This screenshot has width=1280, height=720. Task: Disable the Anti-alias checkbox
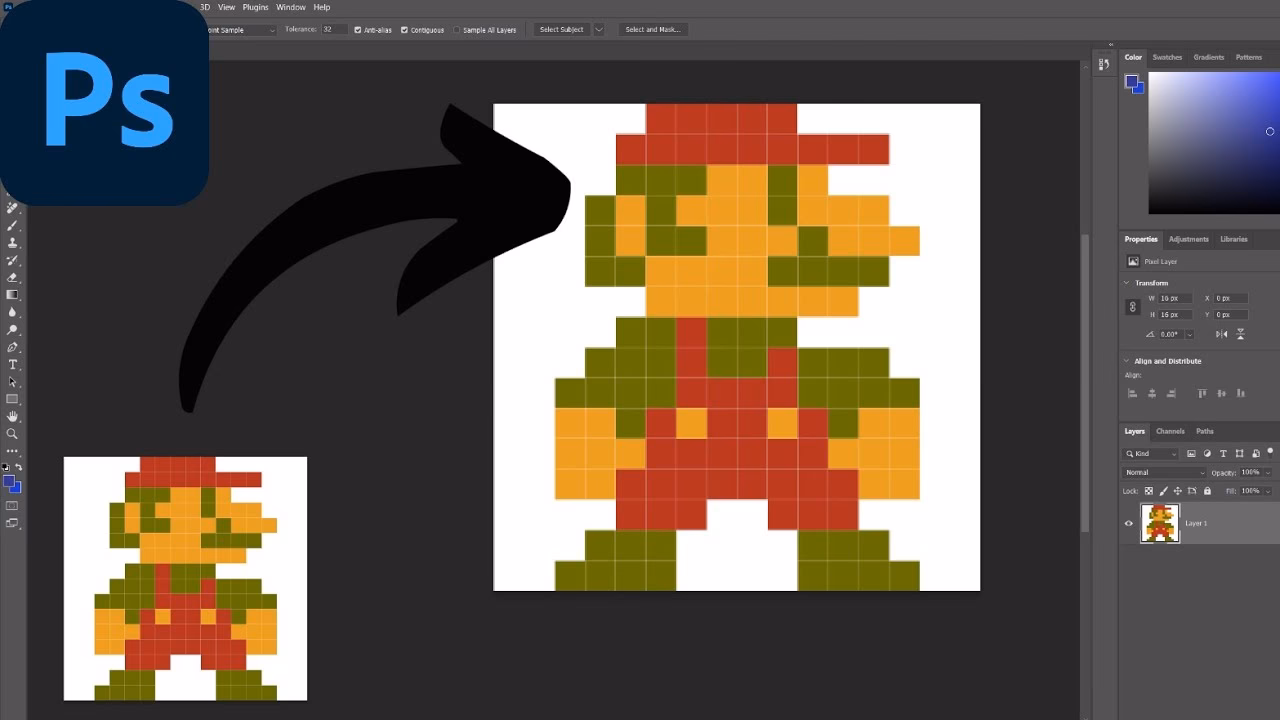pos(359,30)
